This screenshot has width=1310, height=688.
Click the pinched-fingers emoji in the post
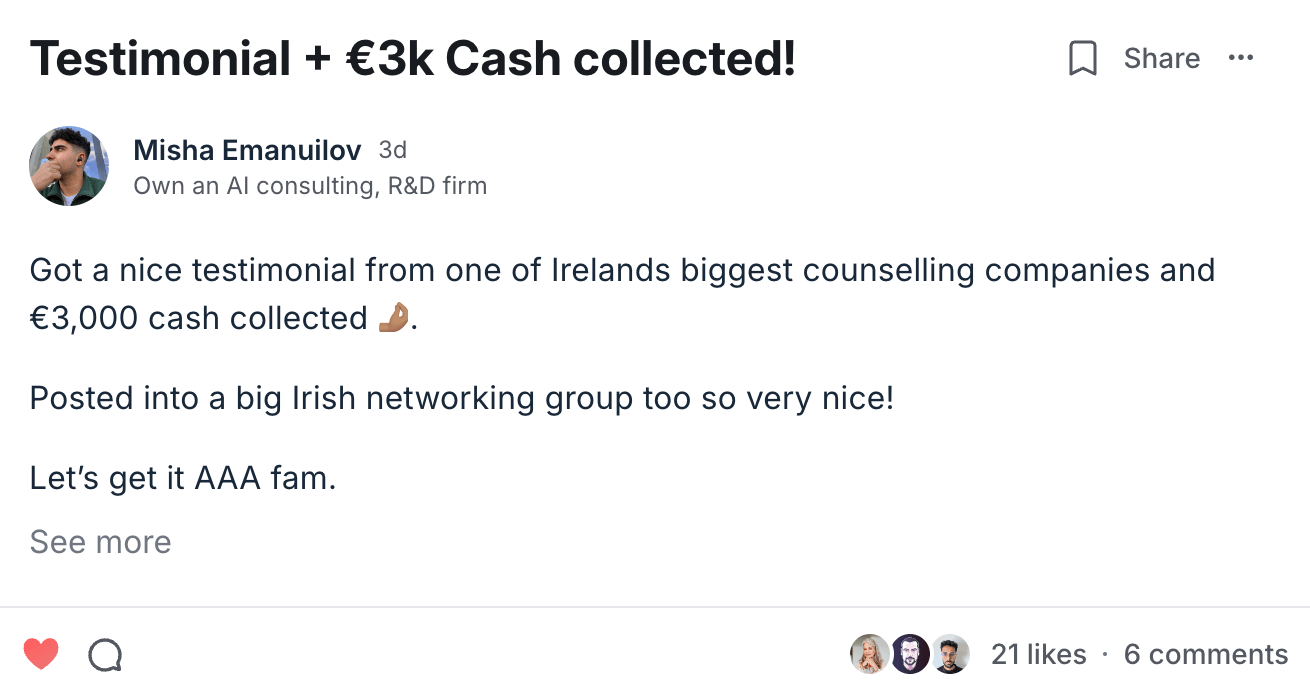(393, 318)
